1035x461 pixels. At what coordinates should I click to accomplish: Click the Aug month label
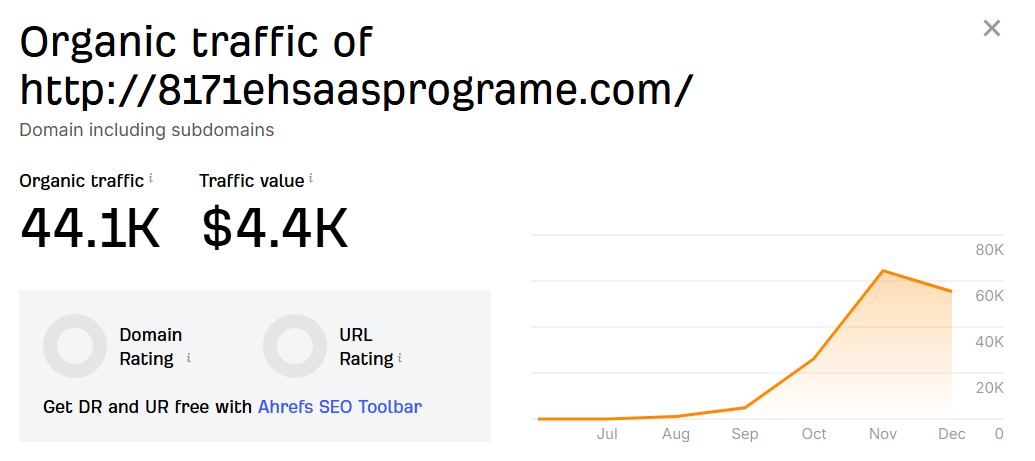click(676, 434)
